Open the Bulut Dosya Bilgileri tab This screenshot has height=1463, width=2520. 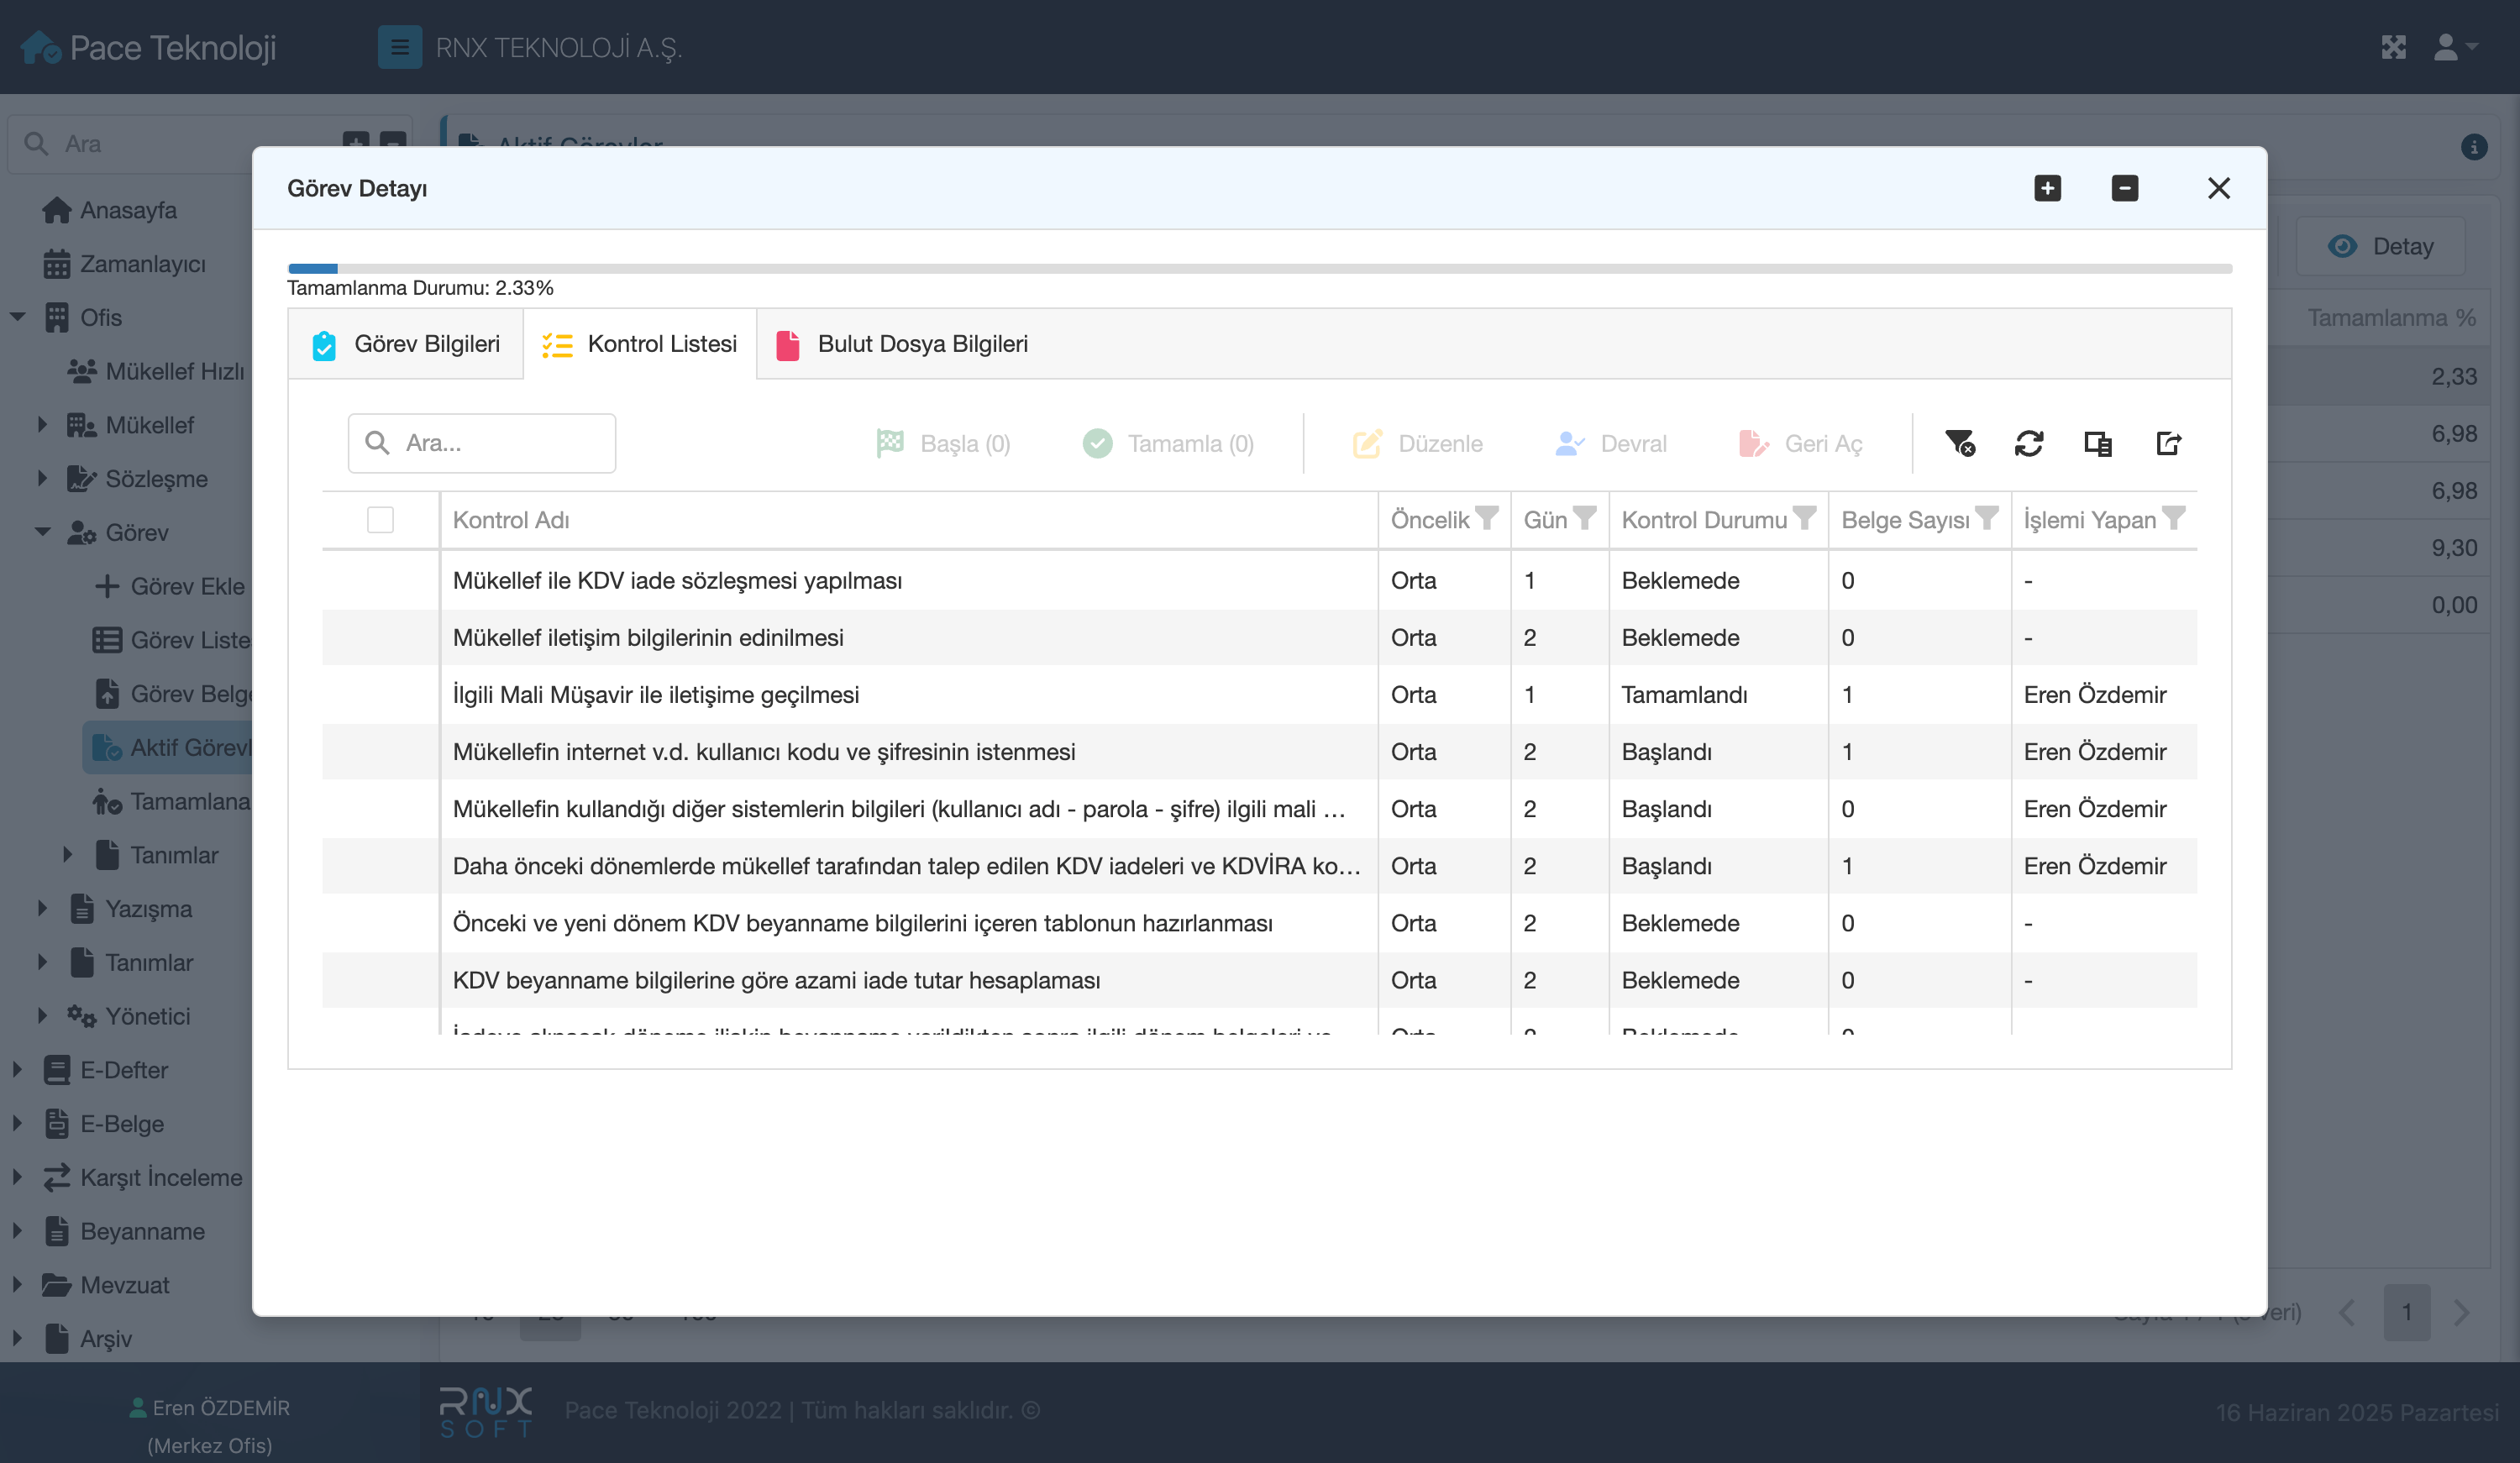coord(902,344)
